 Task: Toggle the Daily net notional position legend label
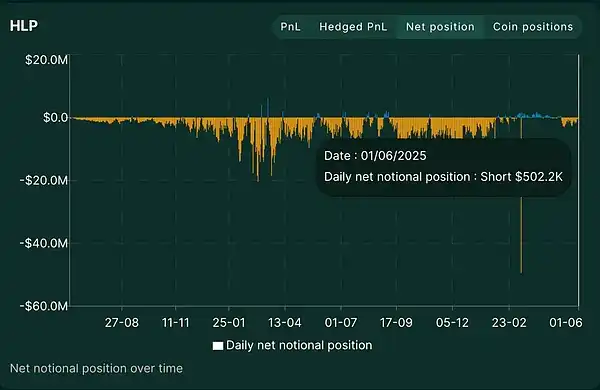coord(299,345)
